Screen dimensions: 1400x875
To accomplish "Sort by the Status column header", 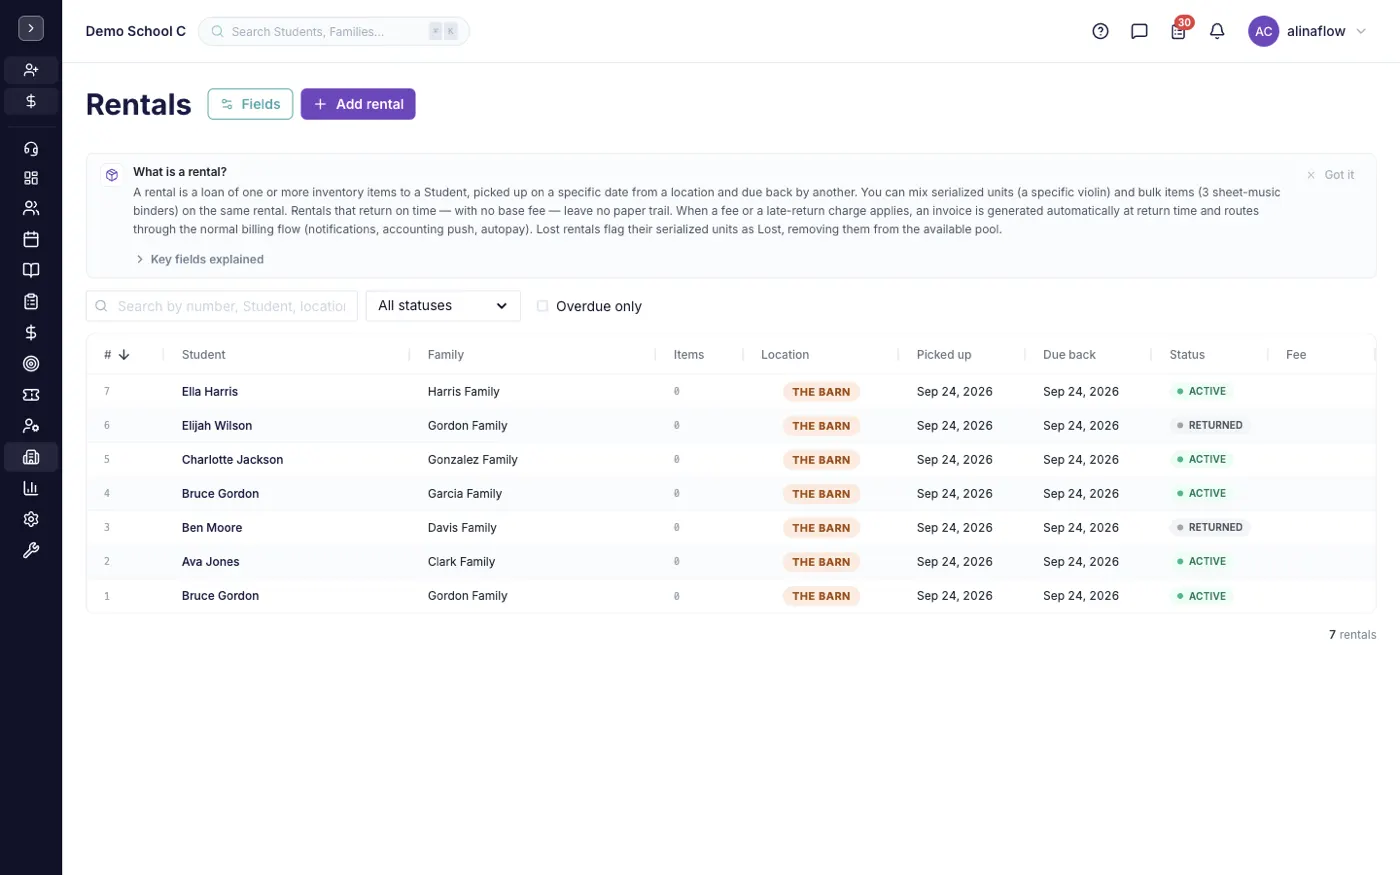I will (1187, 355).
